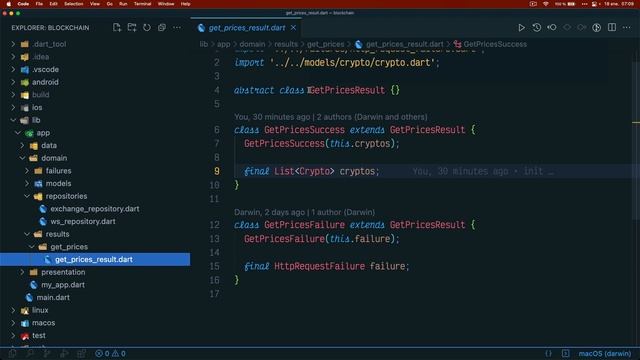This screenshot has height=360, width=640.
Task: Click the domain breadcrumb segment
Action: (252, 44)
